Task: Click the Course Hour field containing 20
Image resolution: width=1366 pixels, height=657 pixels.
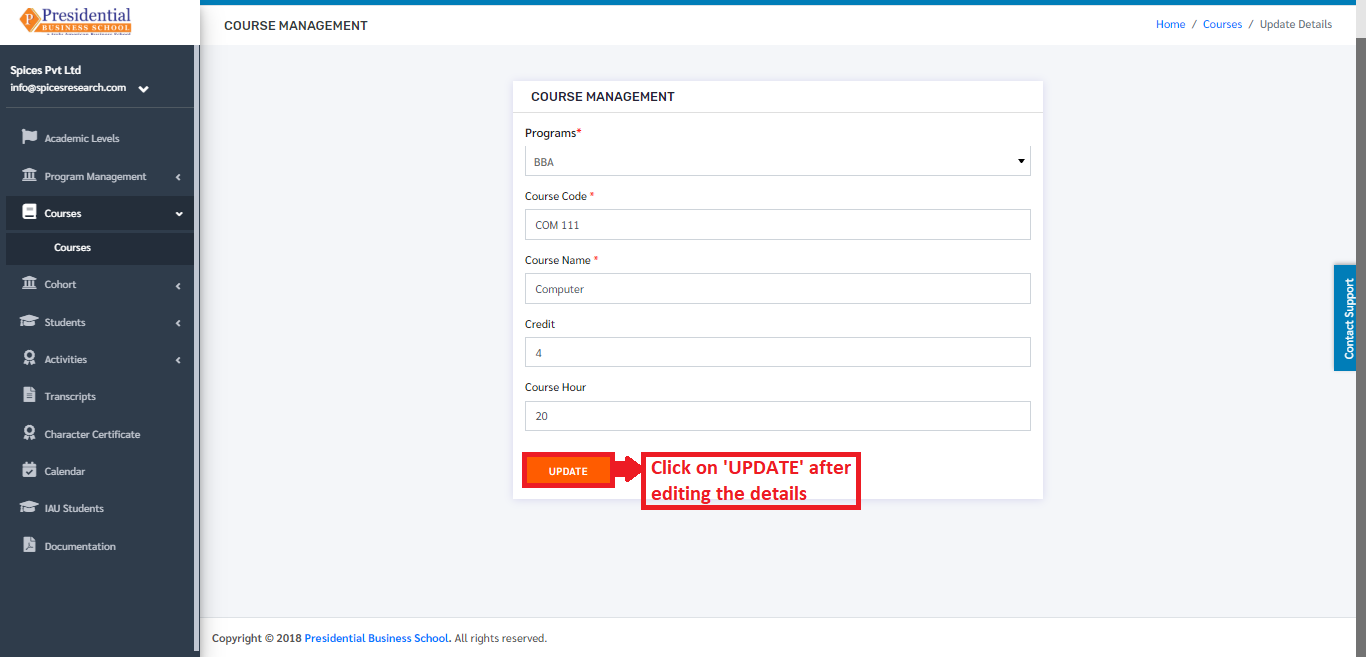Action: [x=777, y=416]
